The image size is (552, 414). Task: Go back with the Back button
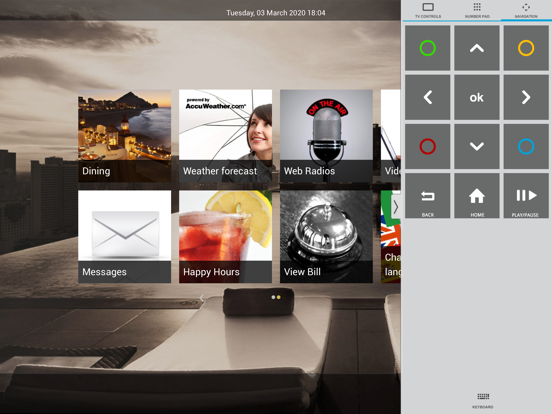click(427, 196)
